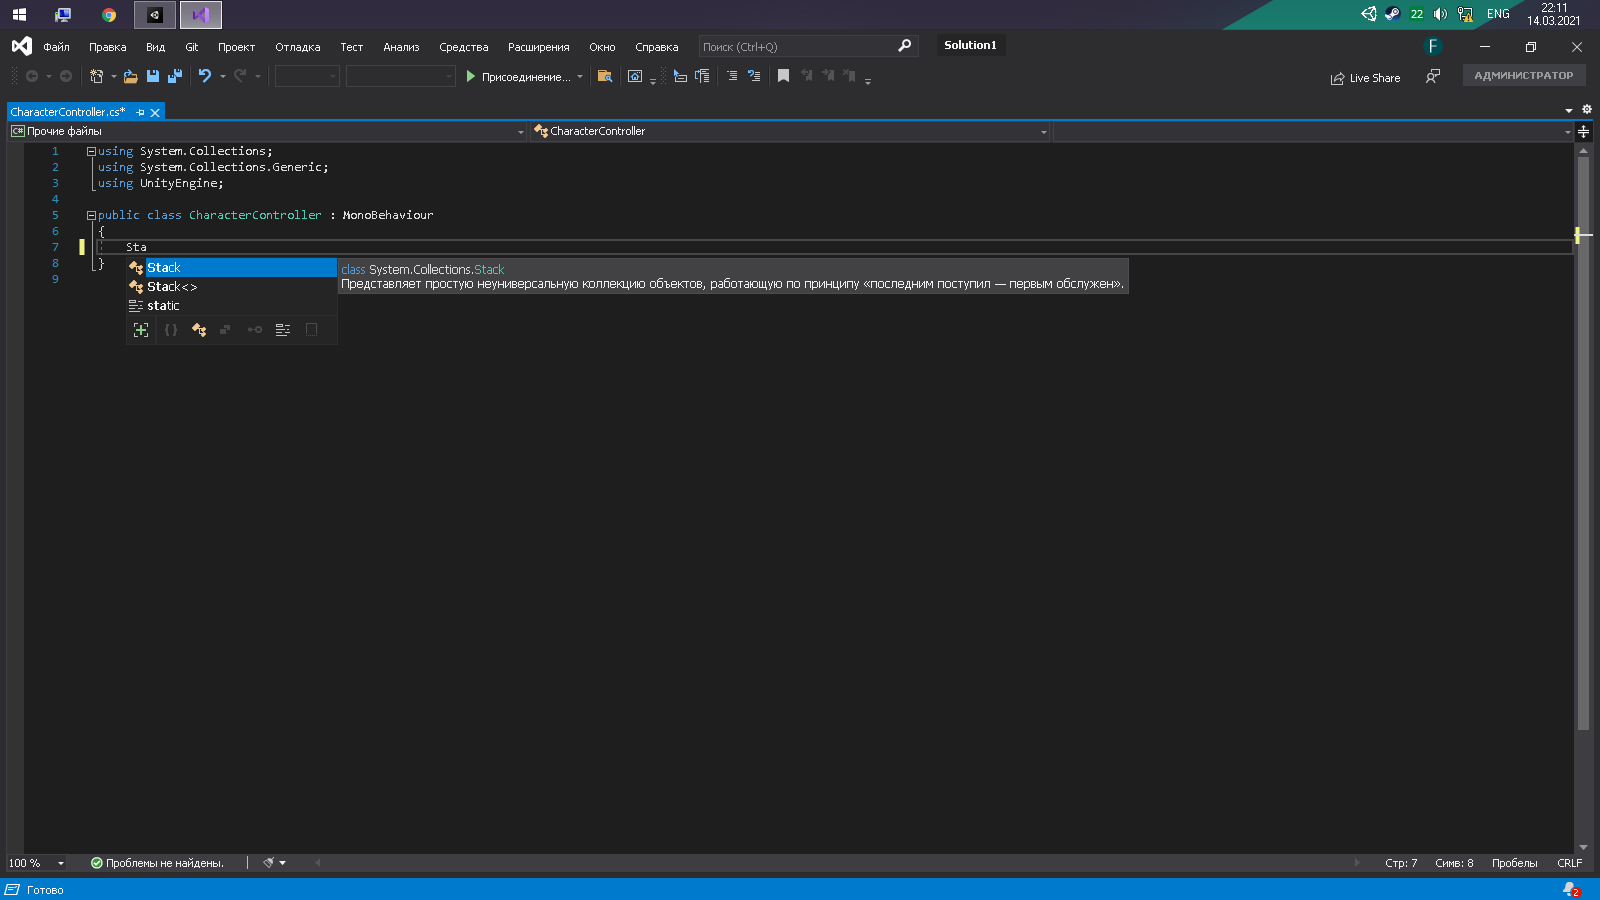Image resolution: width=1600 pixels, height=900 pixels.
Task: Click the Стр: 7 line indicator
Action: 1401,863
